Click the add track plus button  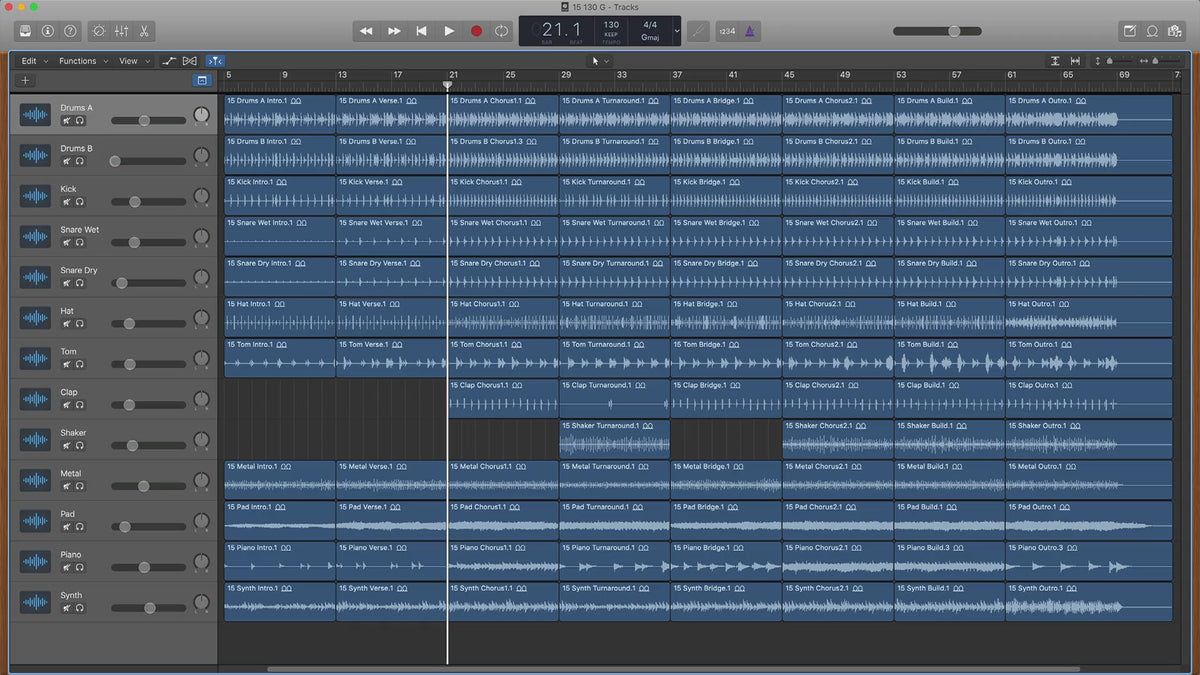click(26, 80)
